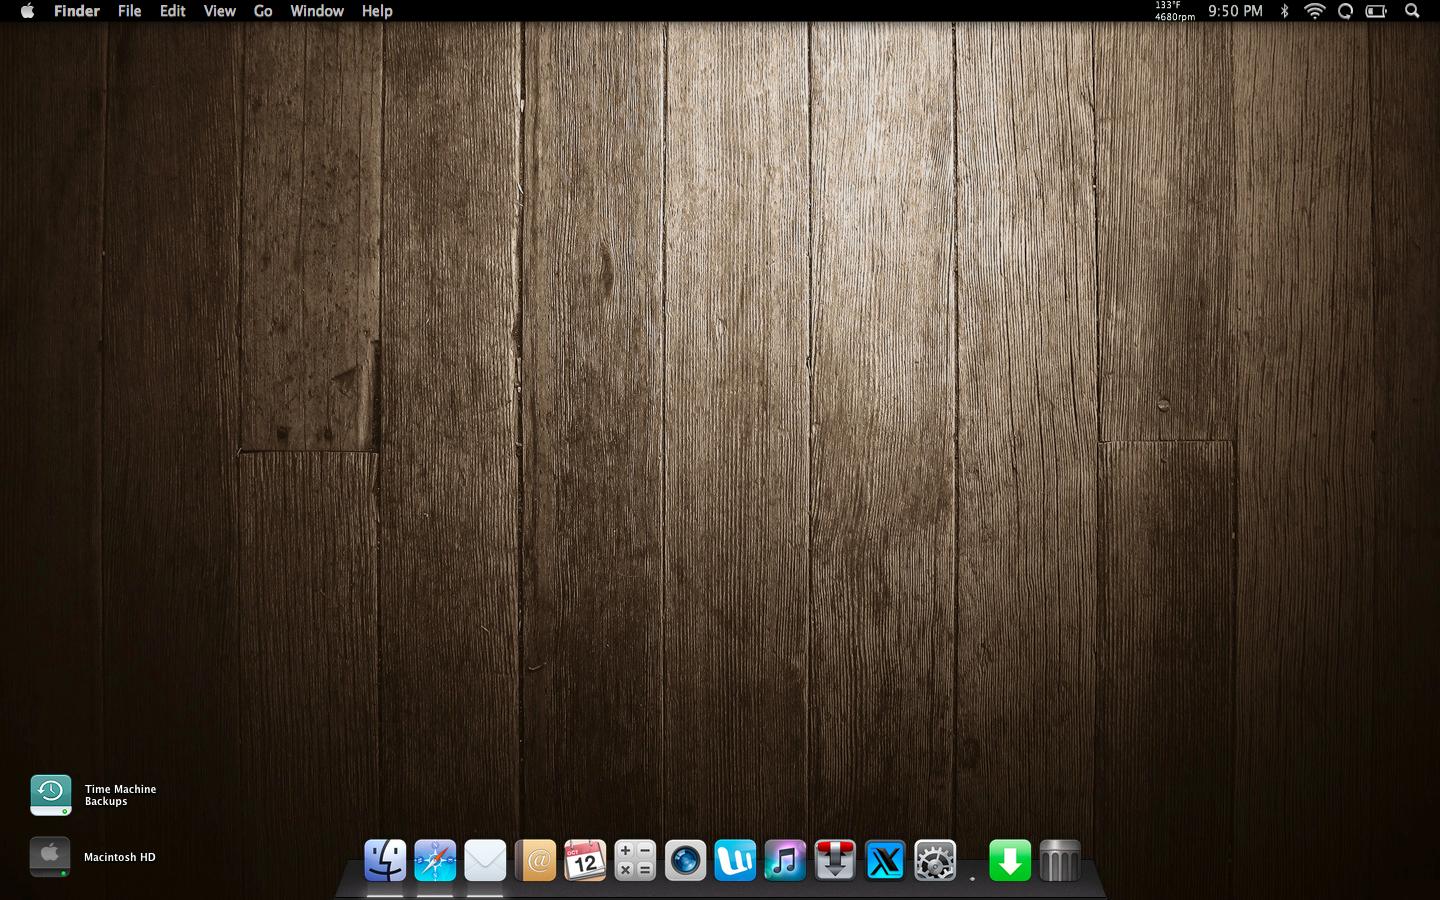Click the Time Machine Backups label
The height and width of the screenshot is (900, 1440).
(120, 795)
